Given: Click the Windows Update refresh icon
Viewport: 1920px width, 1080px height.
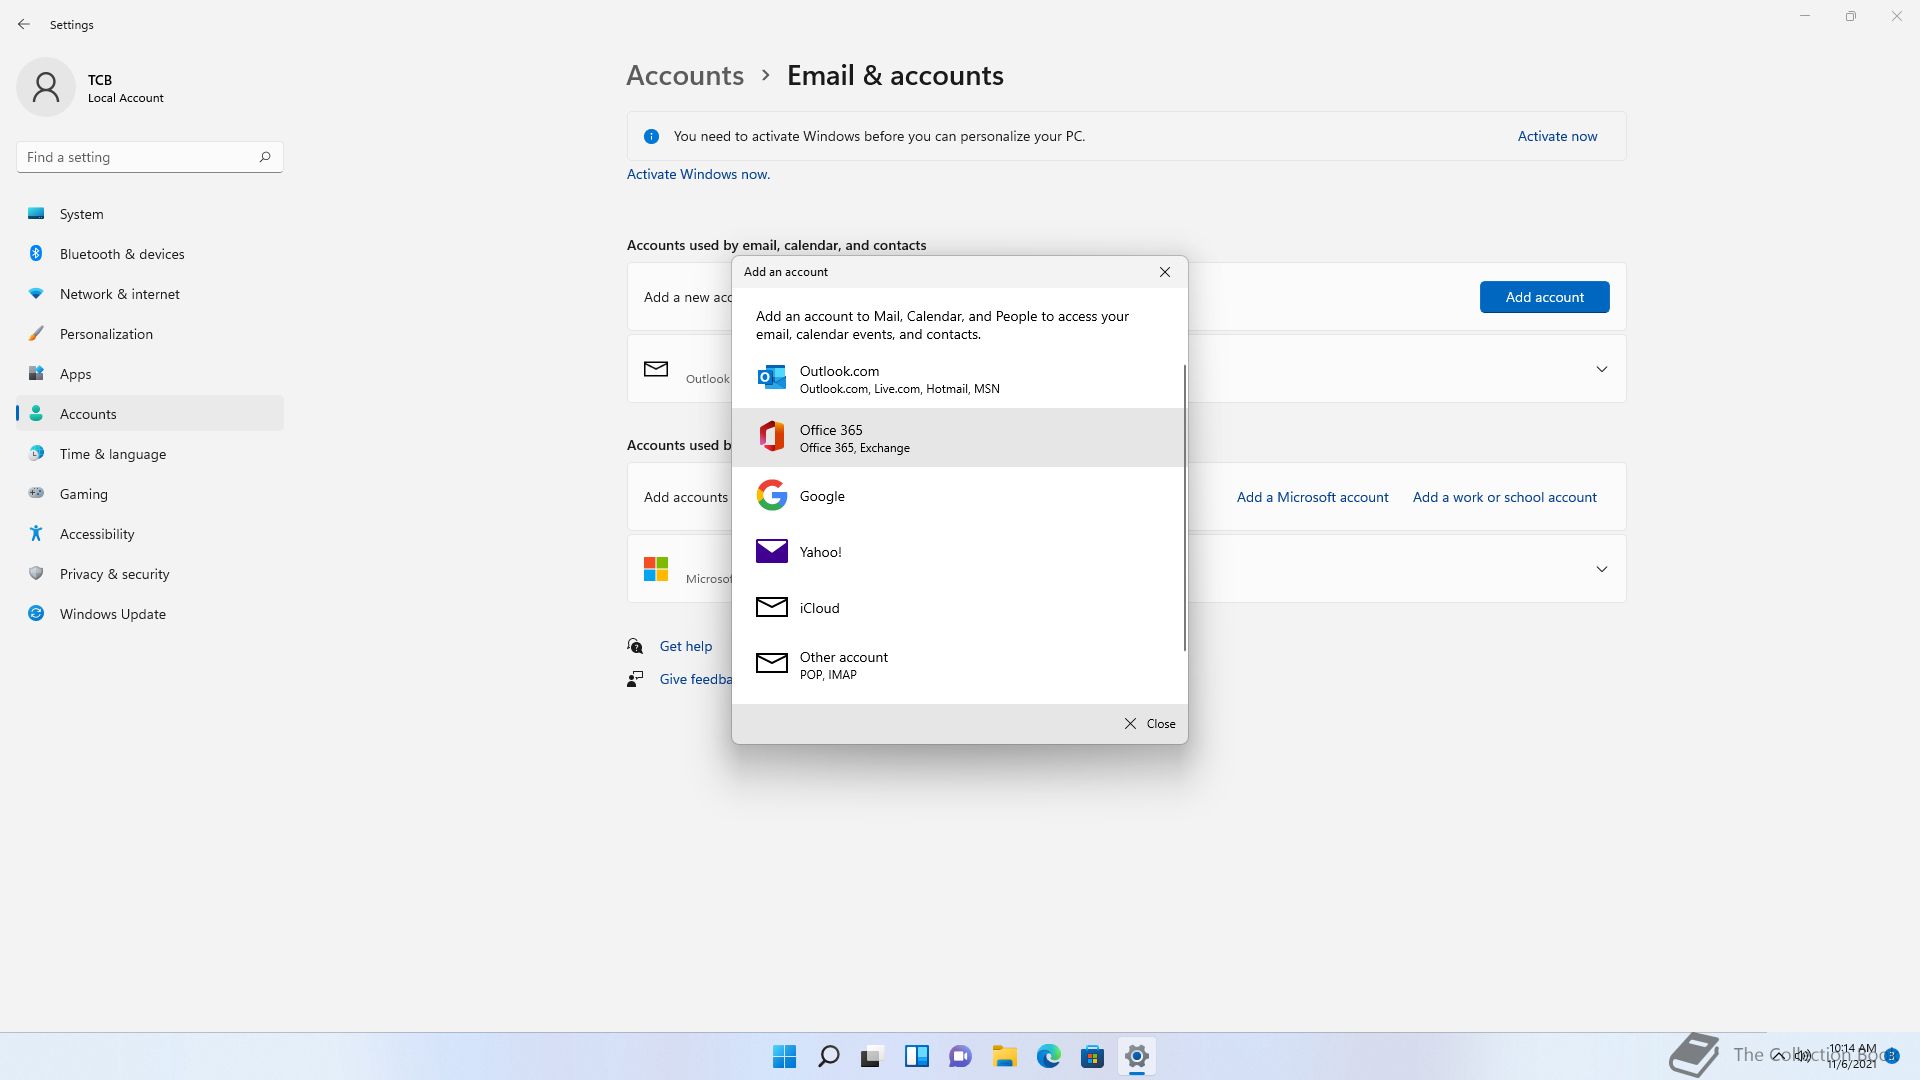Looking at the screenshot, I should 36,613.
